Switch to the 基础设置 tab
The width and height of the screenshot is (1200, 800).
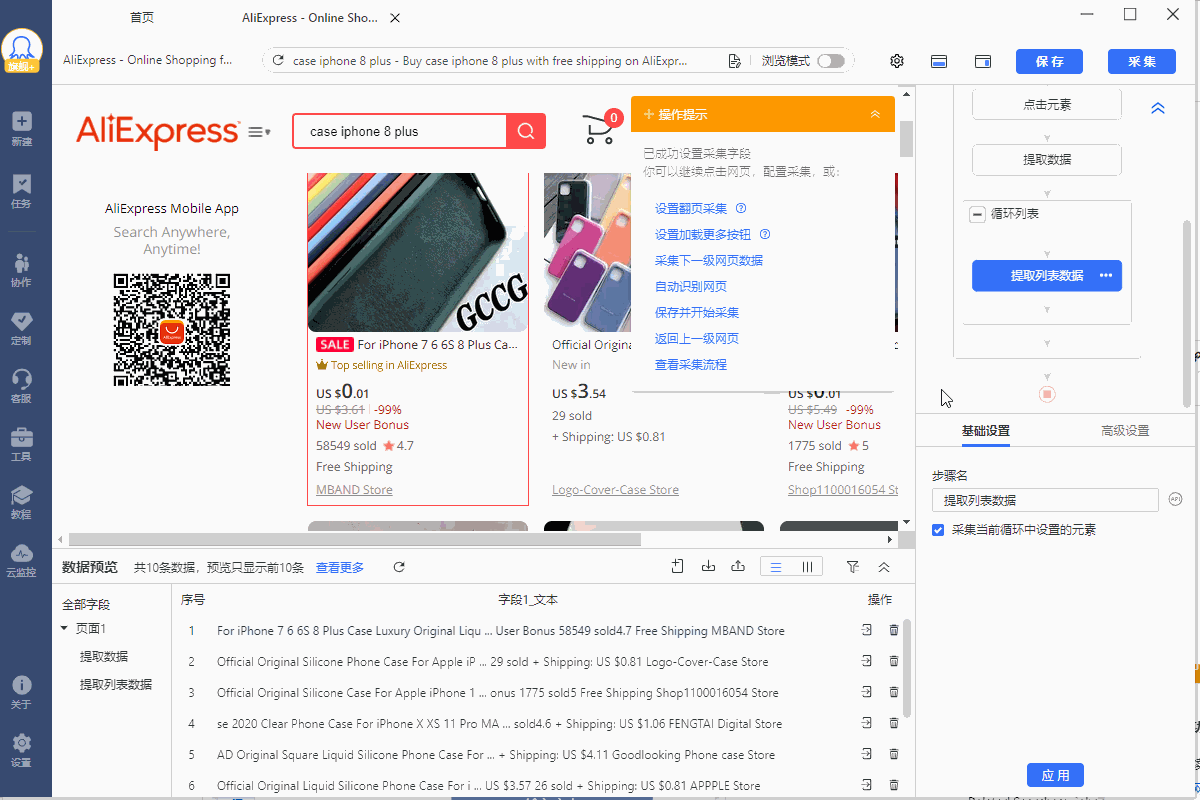pos(985,431)
